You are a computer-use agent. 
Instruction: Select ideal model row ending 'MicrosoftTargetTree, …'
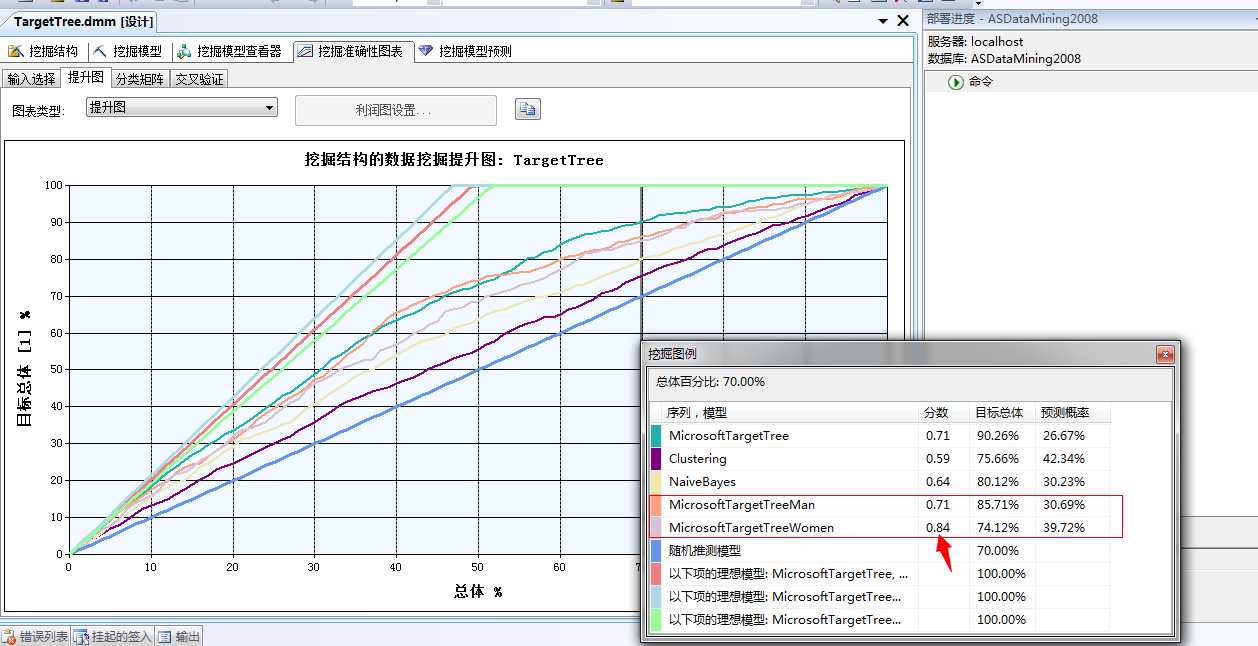(880, 574)
